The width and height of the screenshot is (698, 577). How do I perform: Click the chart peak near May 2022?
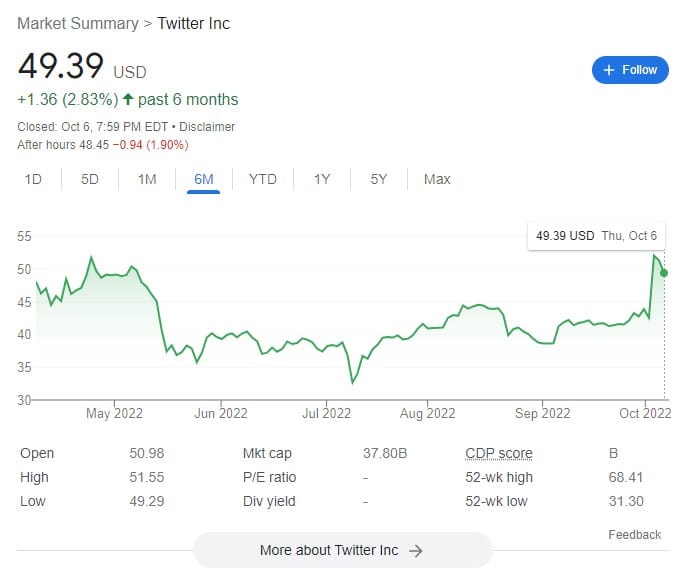(x=91, y=257)
